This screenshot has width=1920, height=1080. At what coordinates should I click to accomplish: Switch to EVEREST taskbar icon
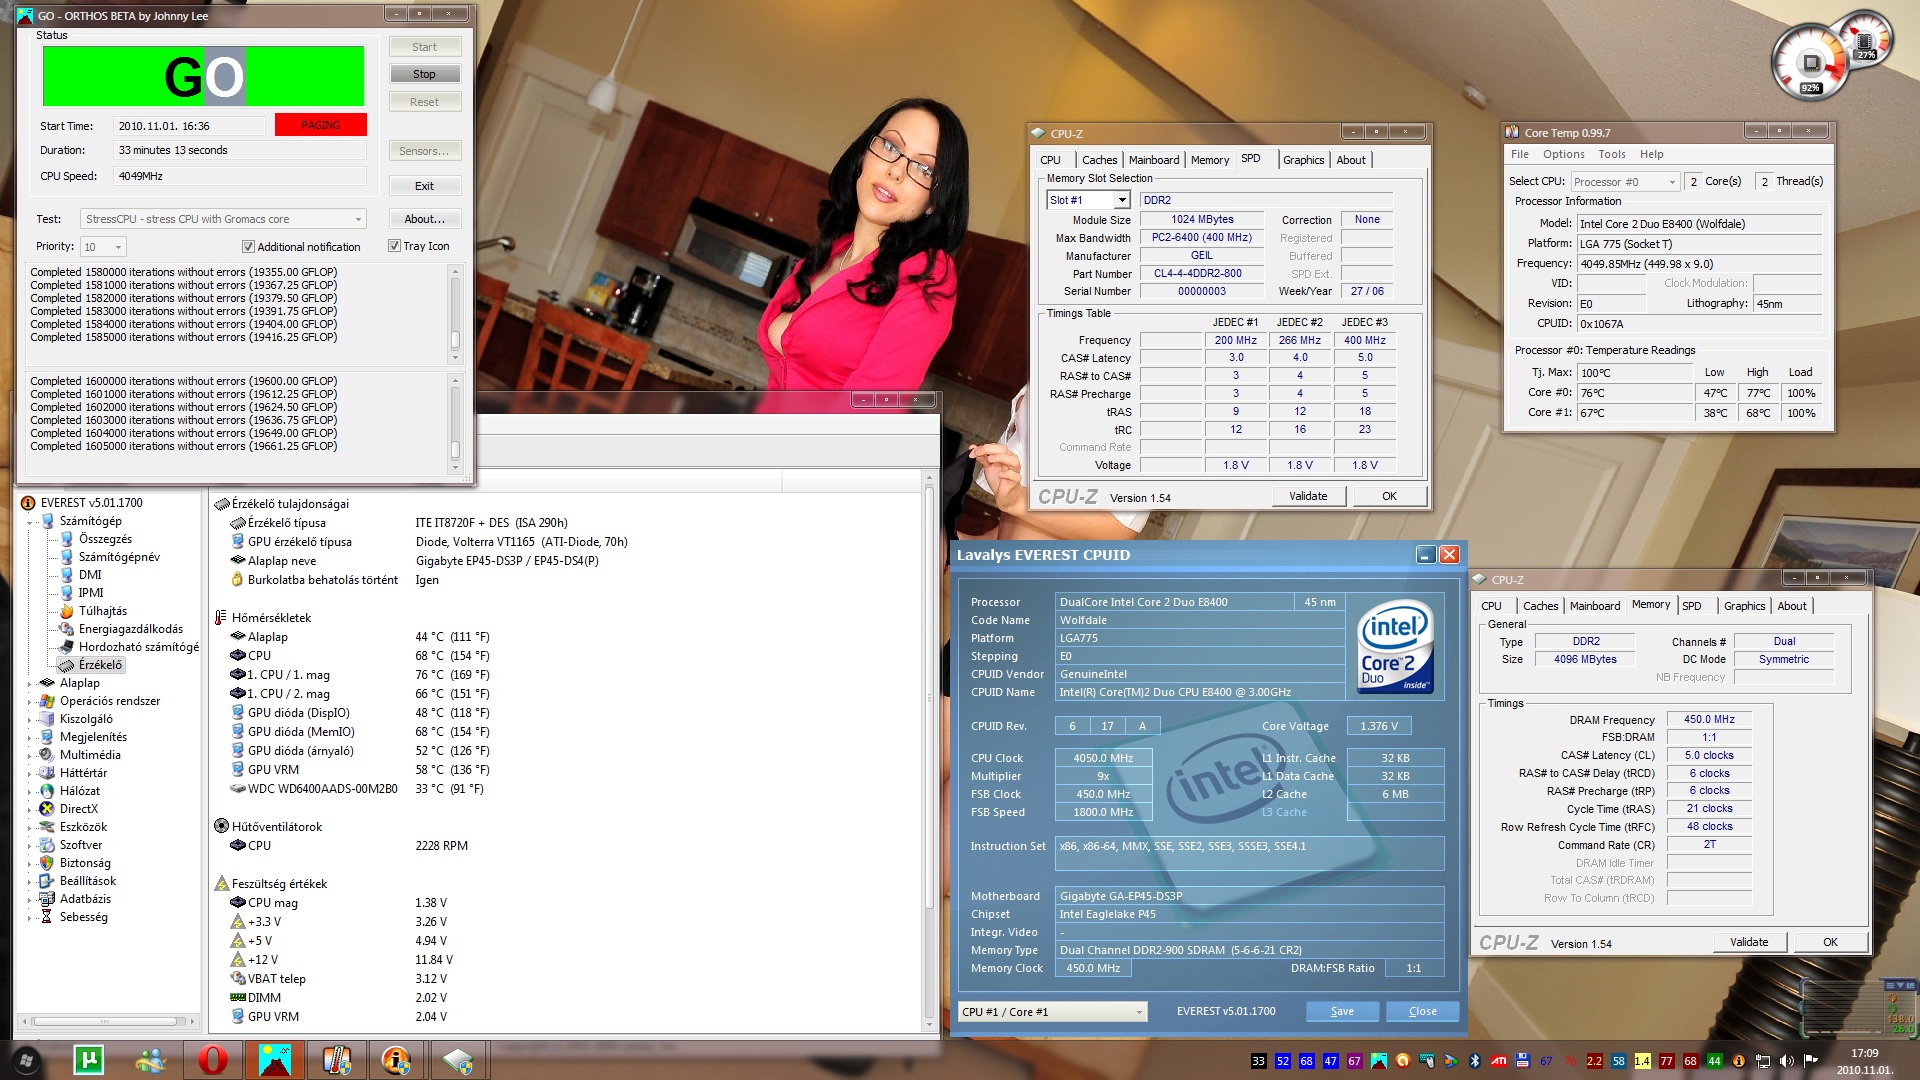(x=397, y=1060)
